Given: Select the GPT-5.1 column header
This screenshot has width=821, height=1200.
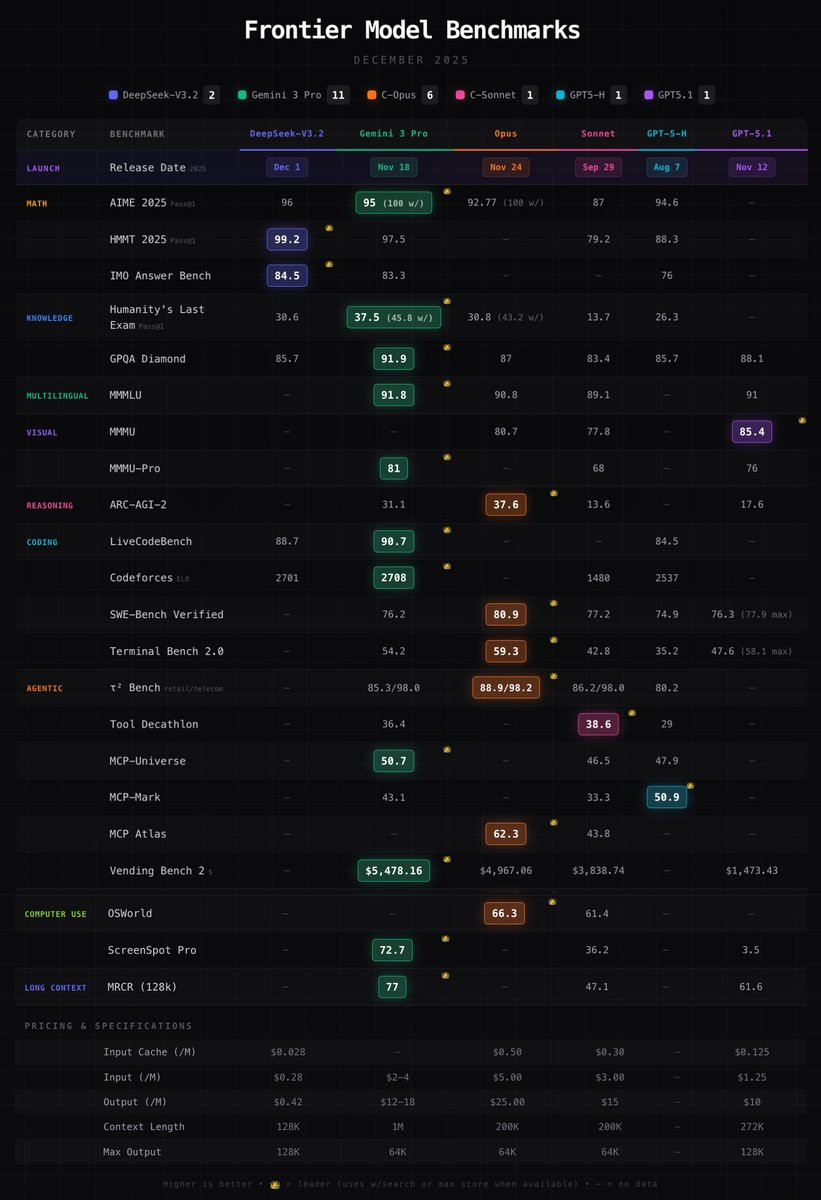Looking at the screenshot, I should (751, 133).
